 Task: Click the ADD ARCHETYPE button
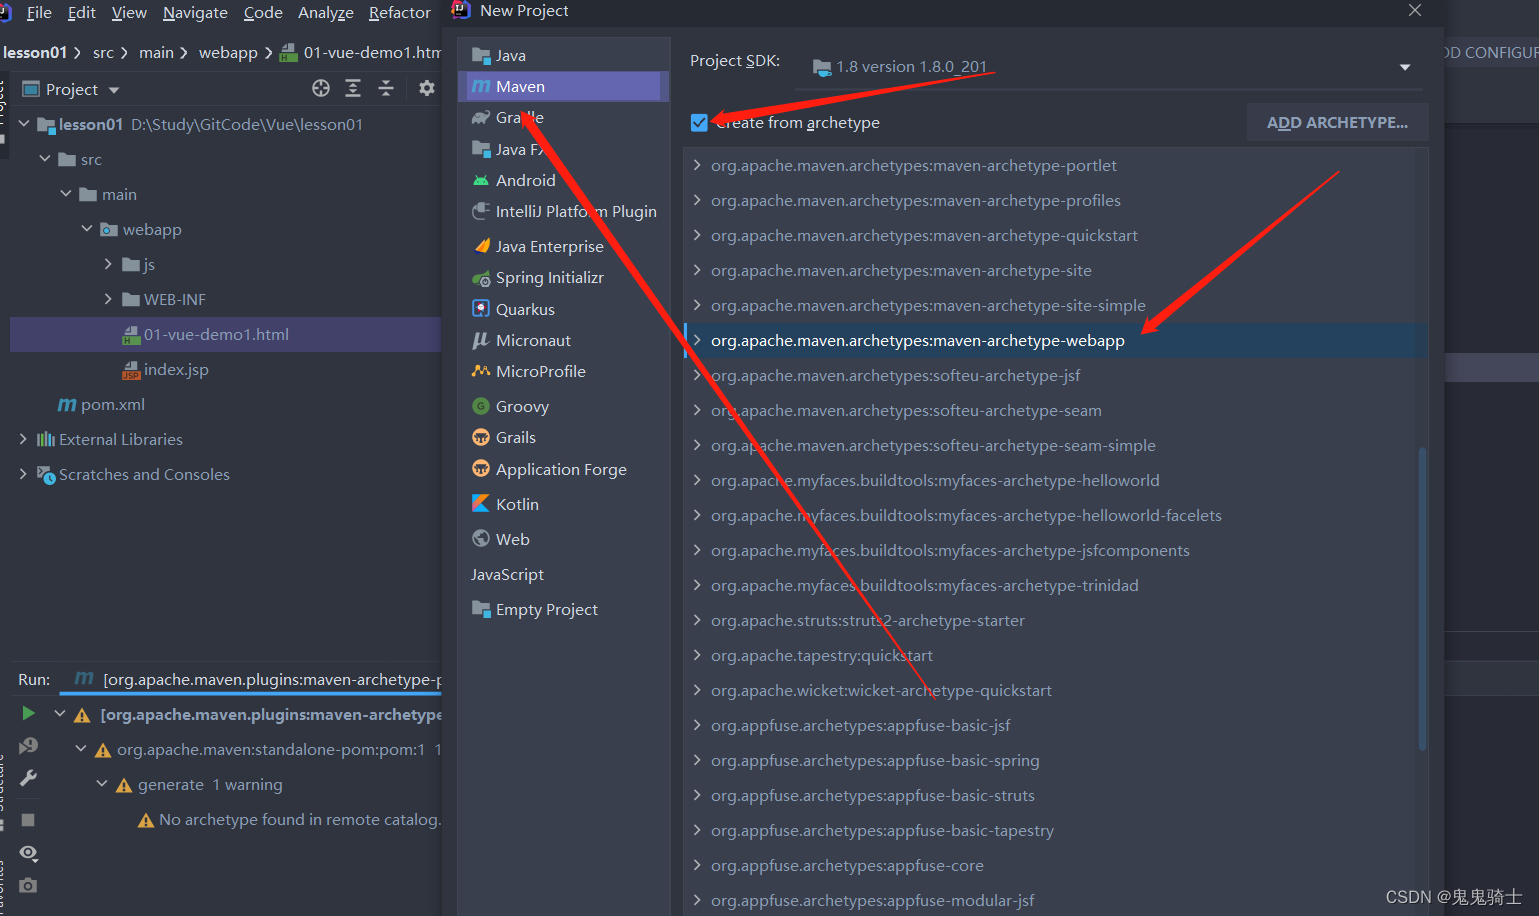(1337, 122)
